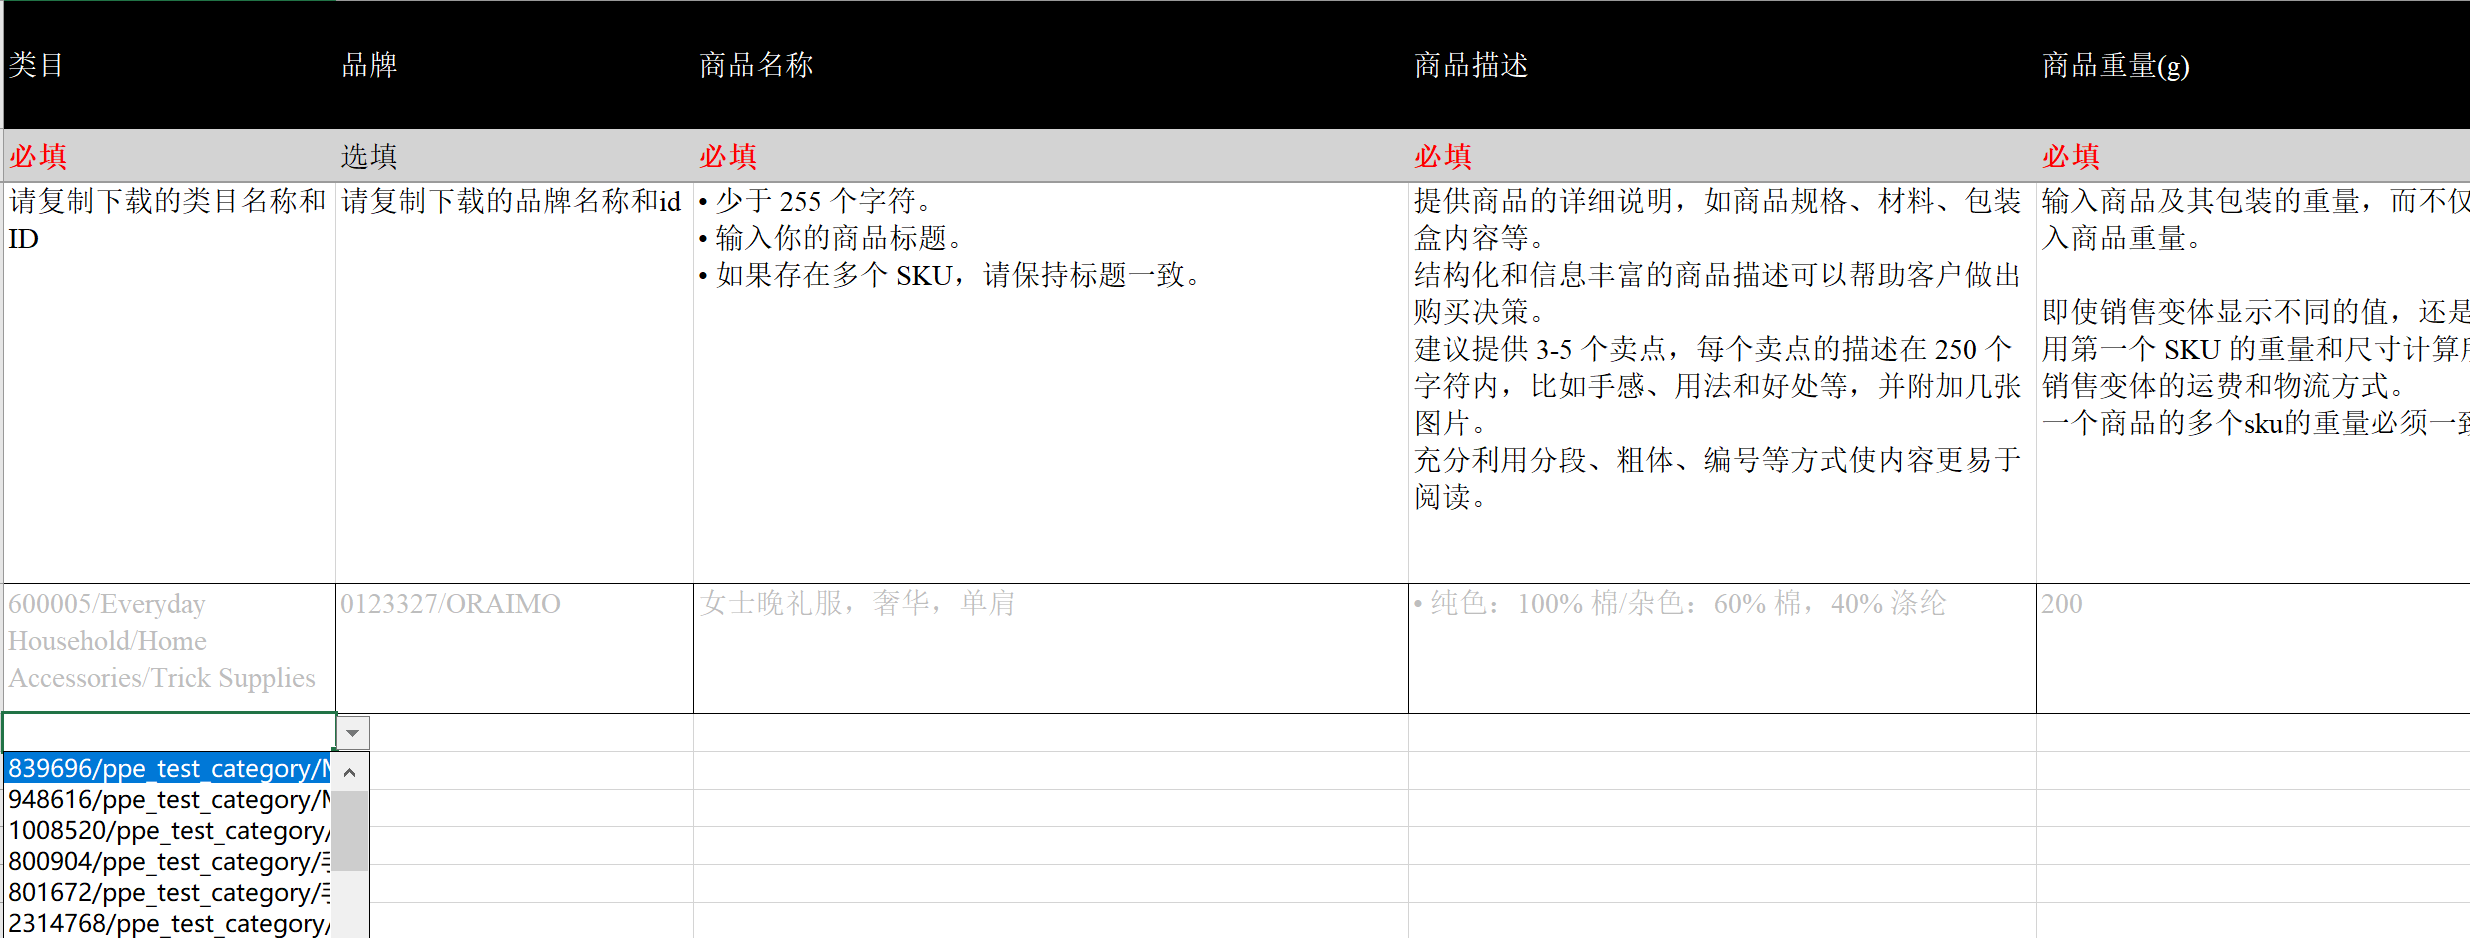Click the 必填 cell under 商品描述

pyautogui.click(x=1722, y=156)
